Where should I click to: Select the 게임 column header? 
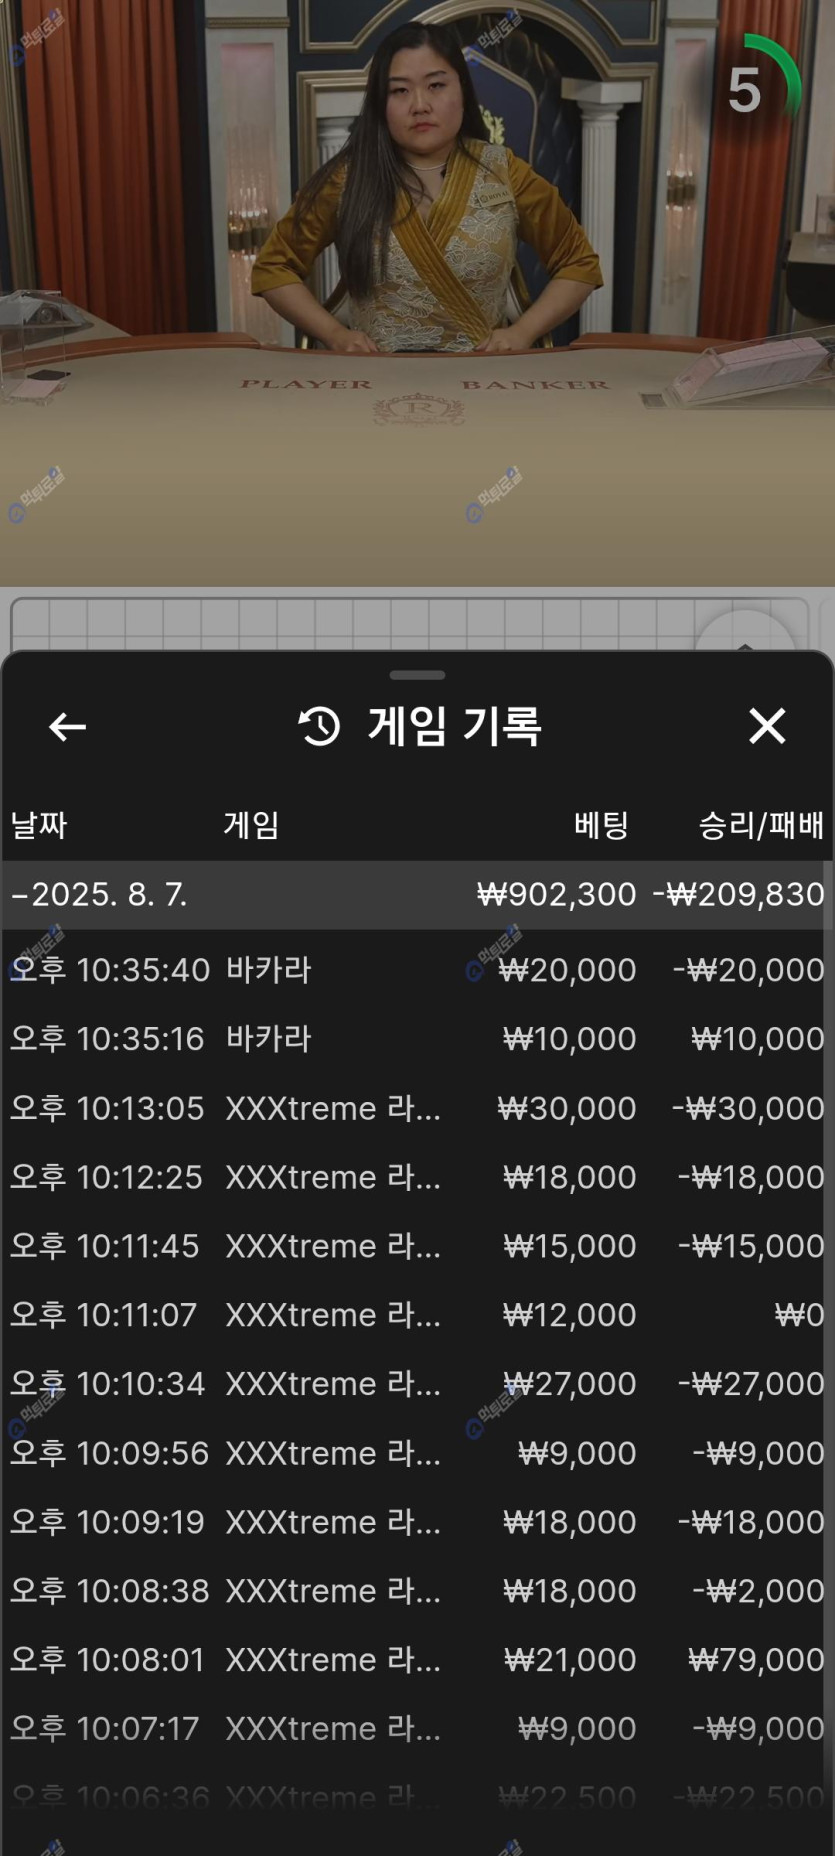pyautogui.click(x=251, y=825)
